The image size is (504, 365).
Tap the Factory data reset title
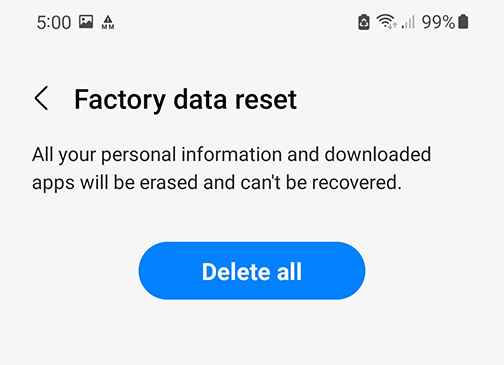pos(185,100)
